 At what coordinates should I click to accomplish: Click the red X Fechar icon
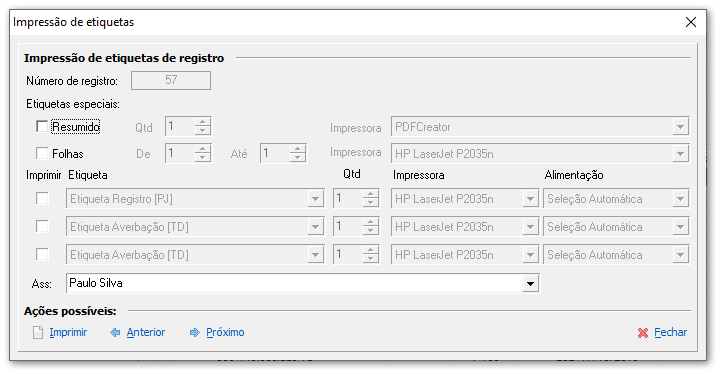pyautogui.click(x=643, y=333)
